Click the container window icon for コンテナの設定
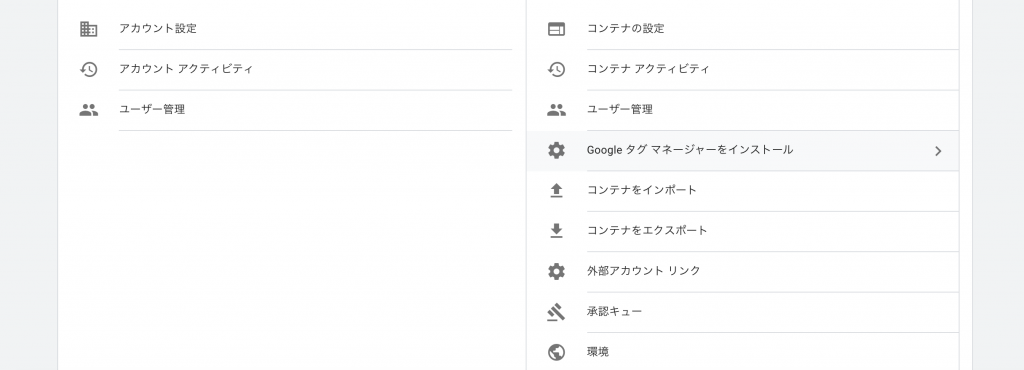 (556, 29)
